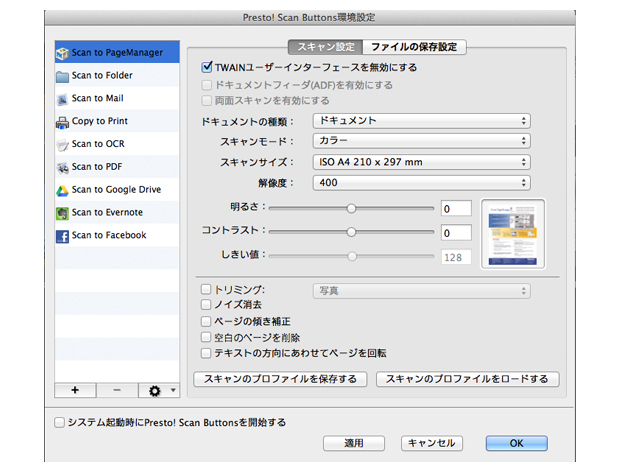Toggle ドキュメントフィーダ(ADF)を有効にする checkbox

pyautogui.click(x=206, y=85)
